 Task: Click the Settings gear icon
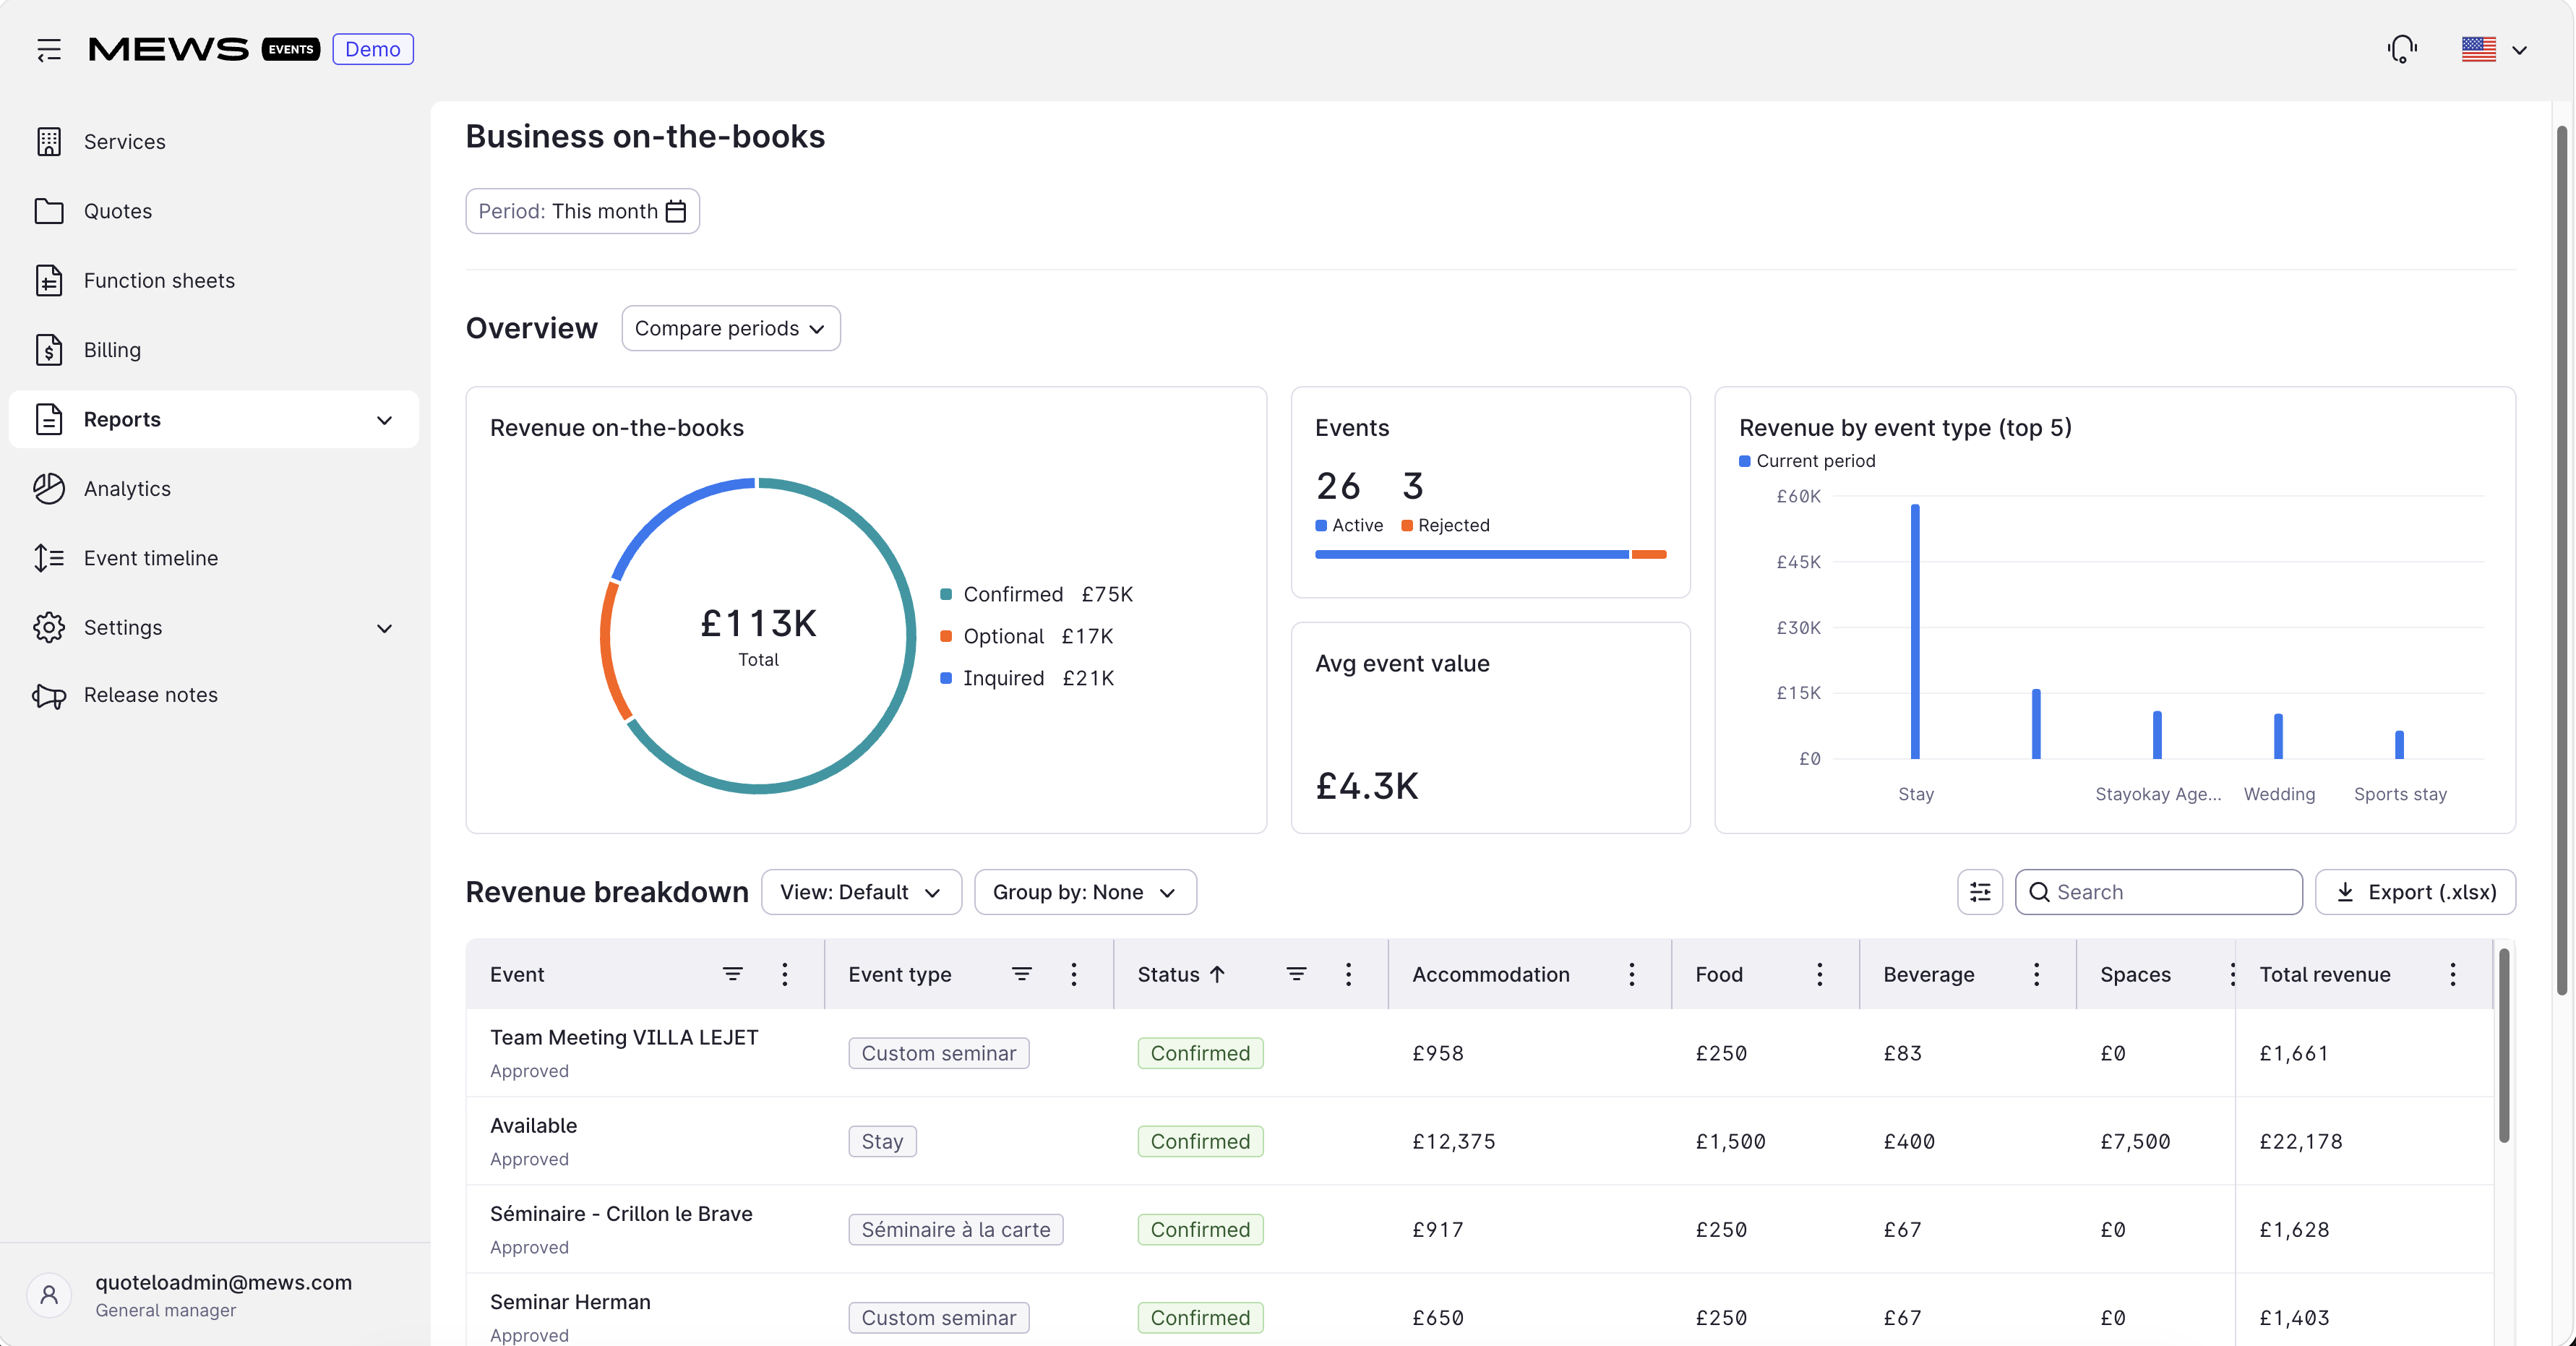point(48,628)
